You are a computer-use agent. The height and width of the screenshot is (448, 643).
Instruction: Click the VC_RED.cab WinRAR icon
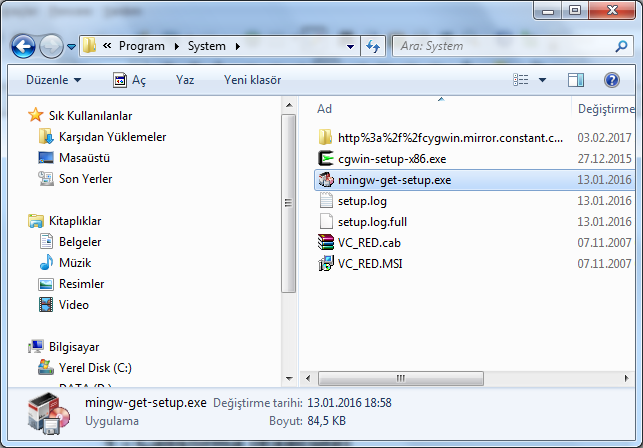(x=326, y=242)
